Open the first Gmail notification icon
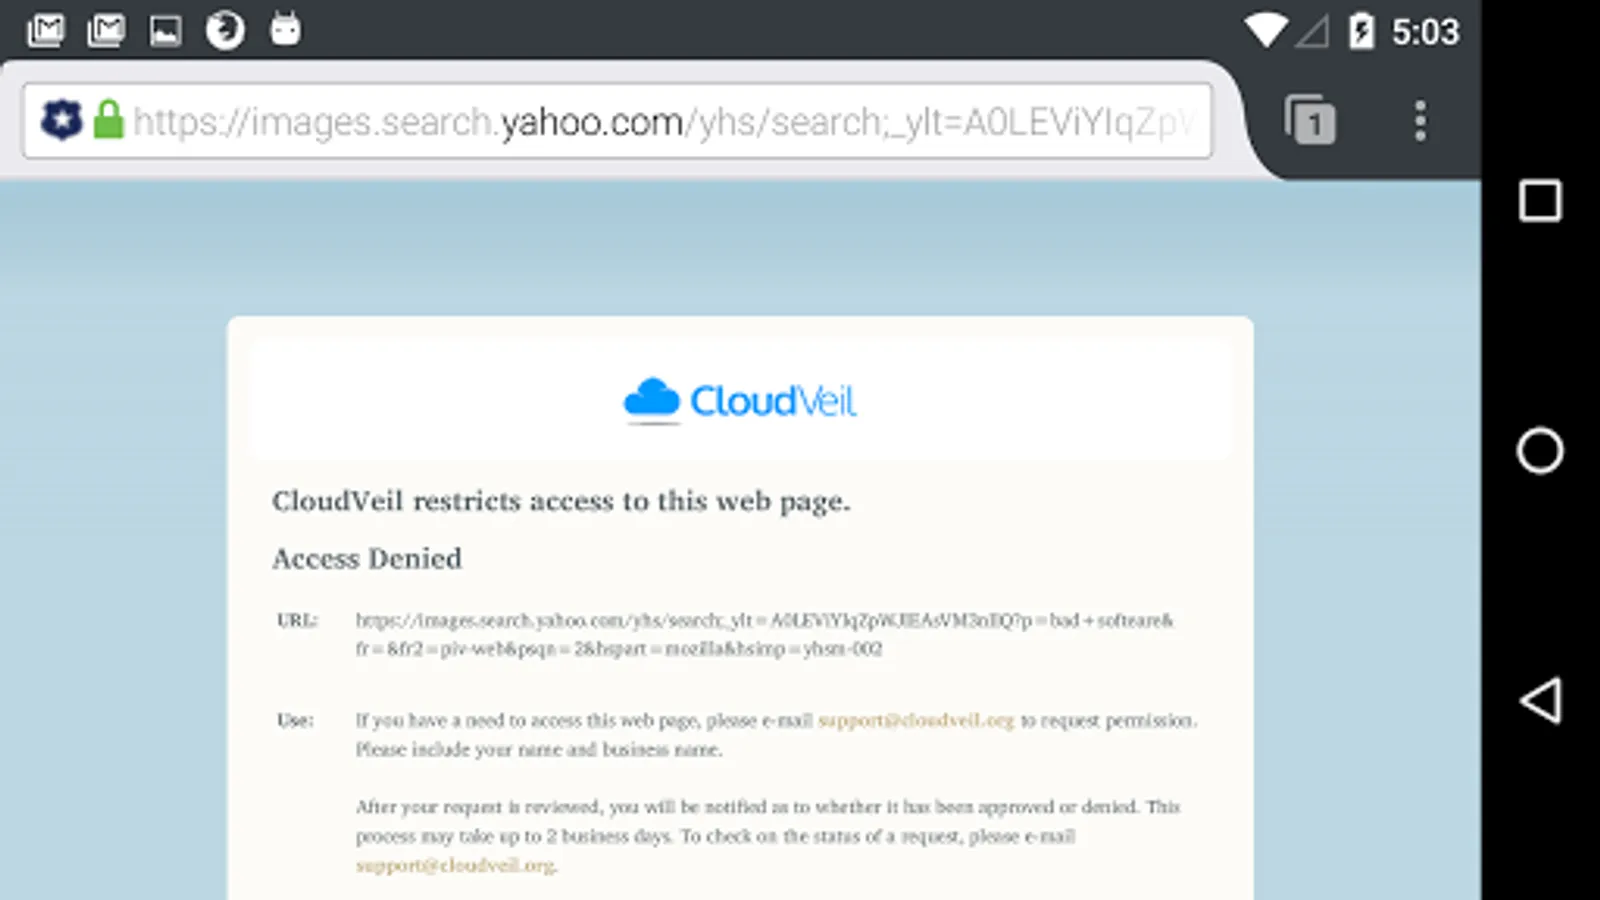Image resolution: width=1600 pixels, height=900 pixels. [x=46, y=30]
